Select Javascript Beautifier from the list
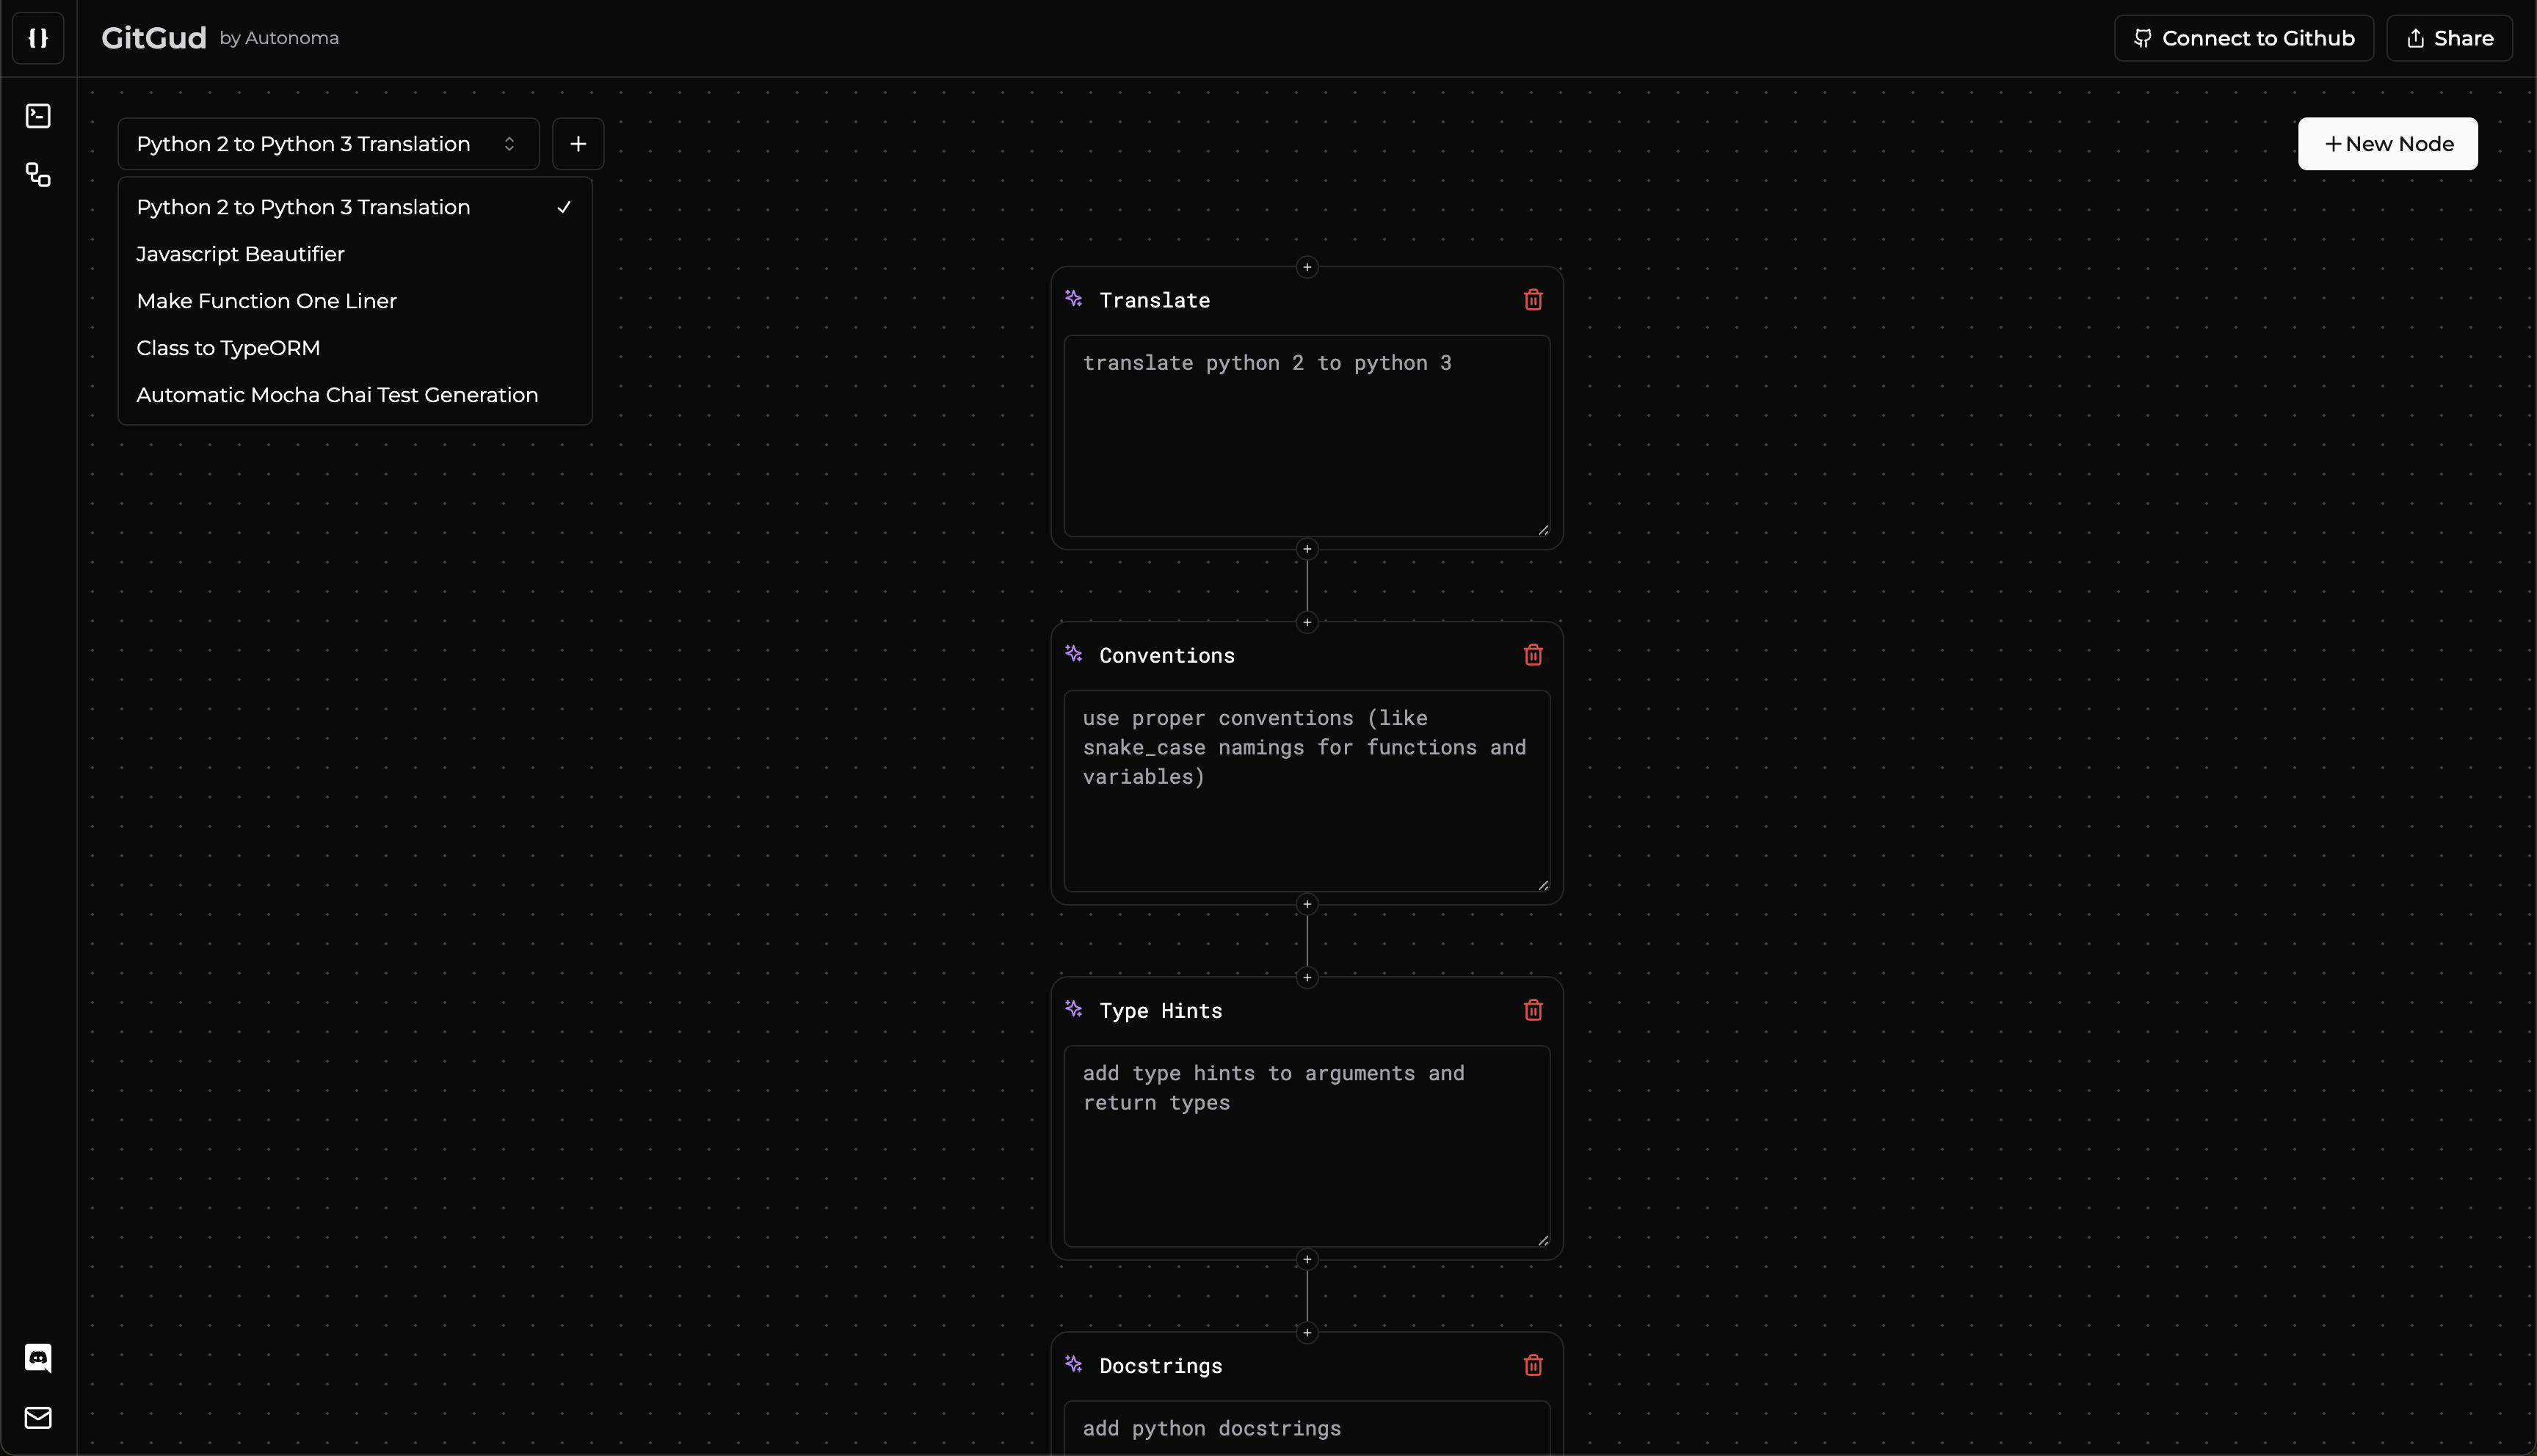Image resolution: width=2537 pixels, height=1456 pixels. click(x=355, y=254)
